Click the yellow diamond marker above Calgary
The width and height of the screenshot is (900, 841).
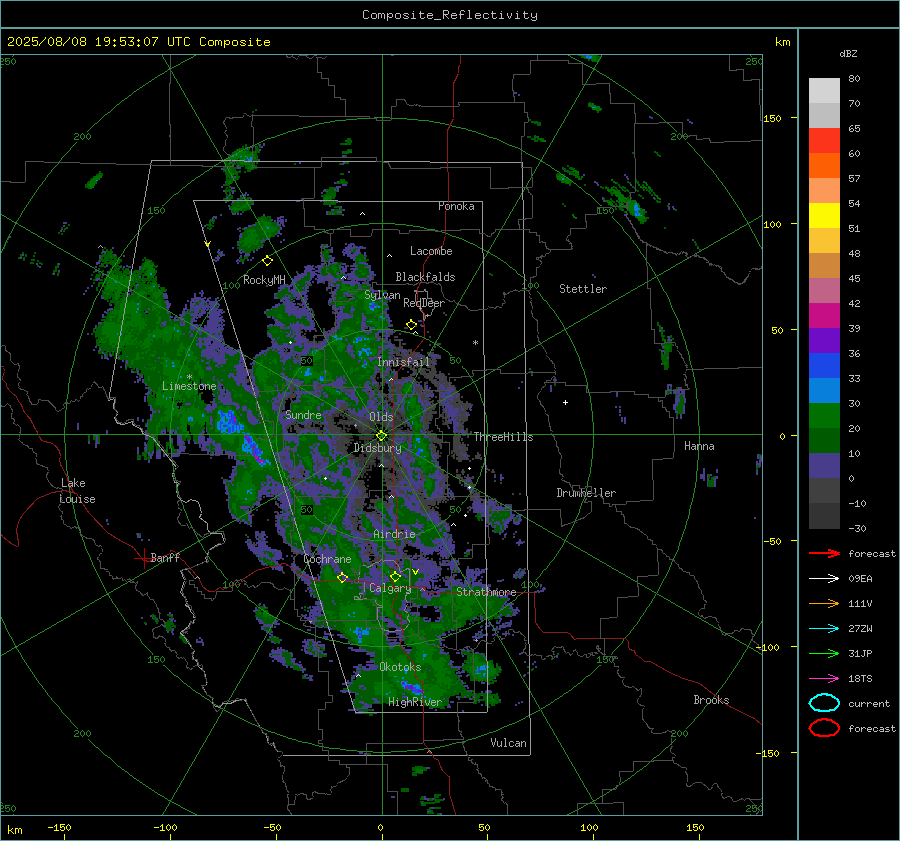point(395,576)
